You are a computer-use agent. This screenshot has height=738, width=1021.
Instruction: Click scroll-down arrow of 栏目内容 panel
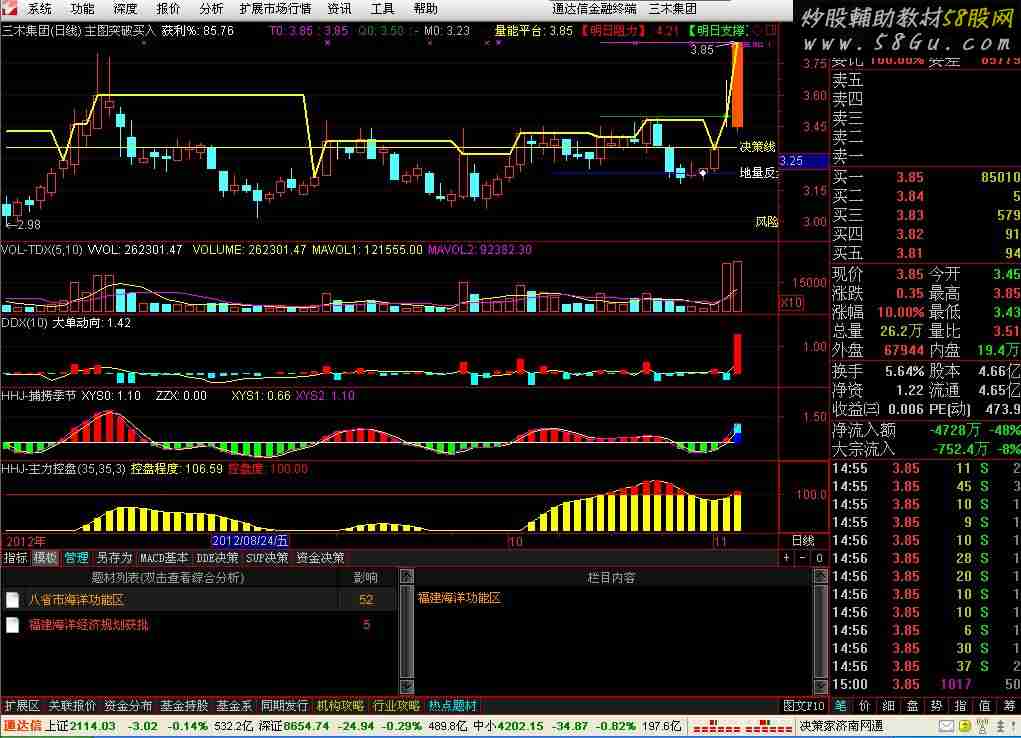tap(820, 686)
